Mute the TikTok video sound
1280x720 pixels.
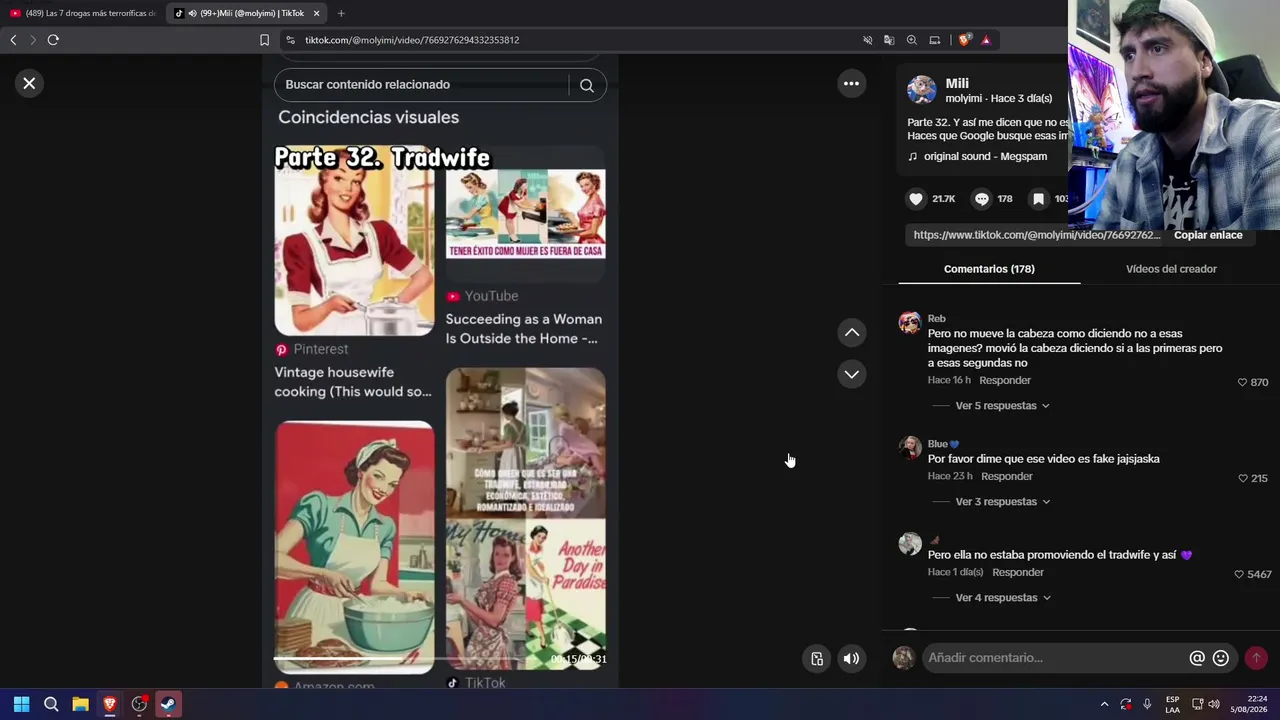(x=851, y=658)
